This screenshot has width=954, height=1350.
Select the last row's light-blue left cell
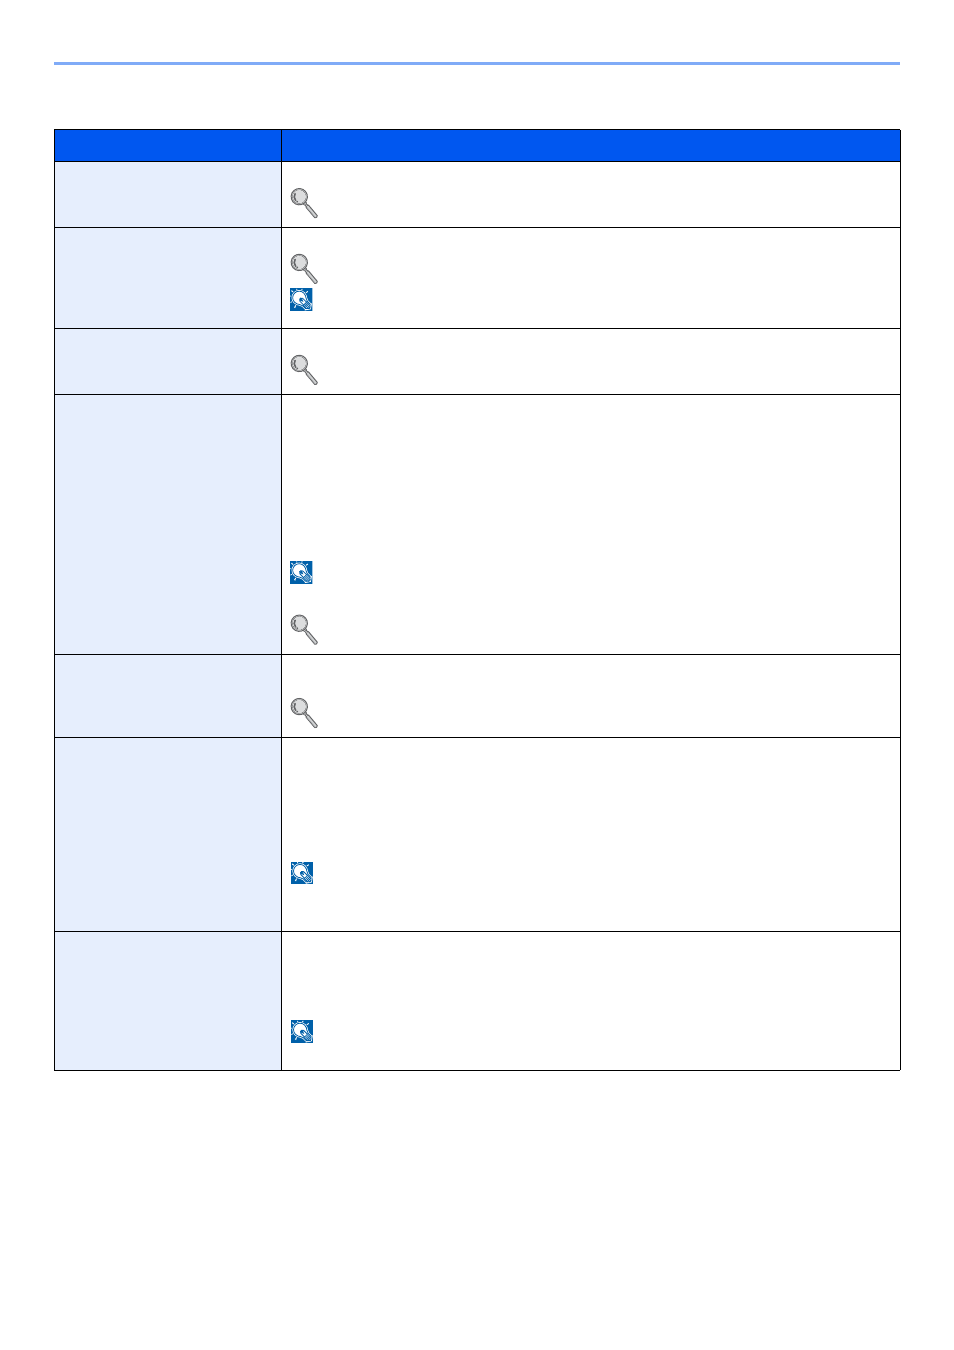coord(168,1001)
